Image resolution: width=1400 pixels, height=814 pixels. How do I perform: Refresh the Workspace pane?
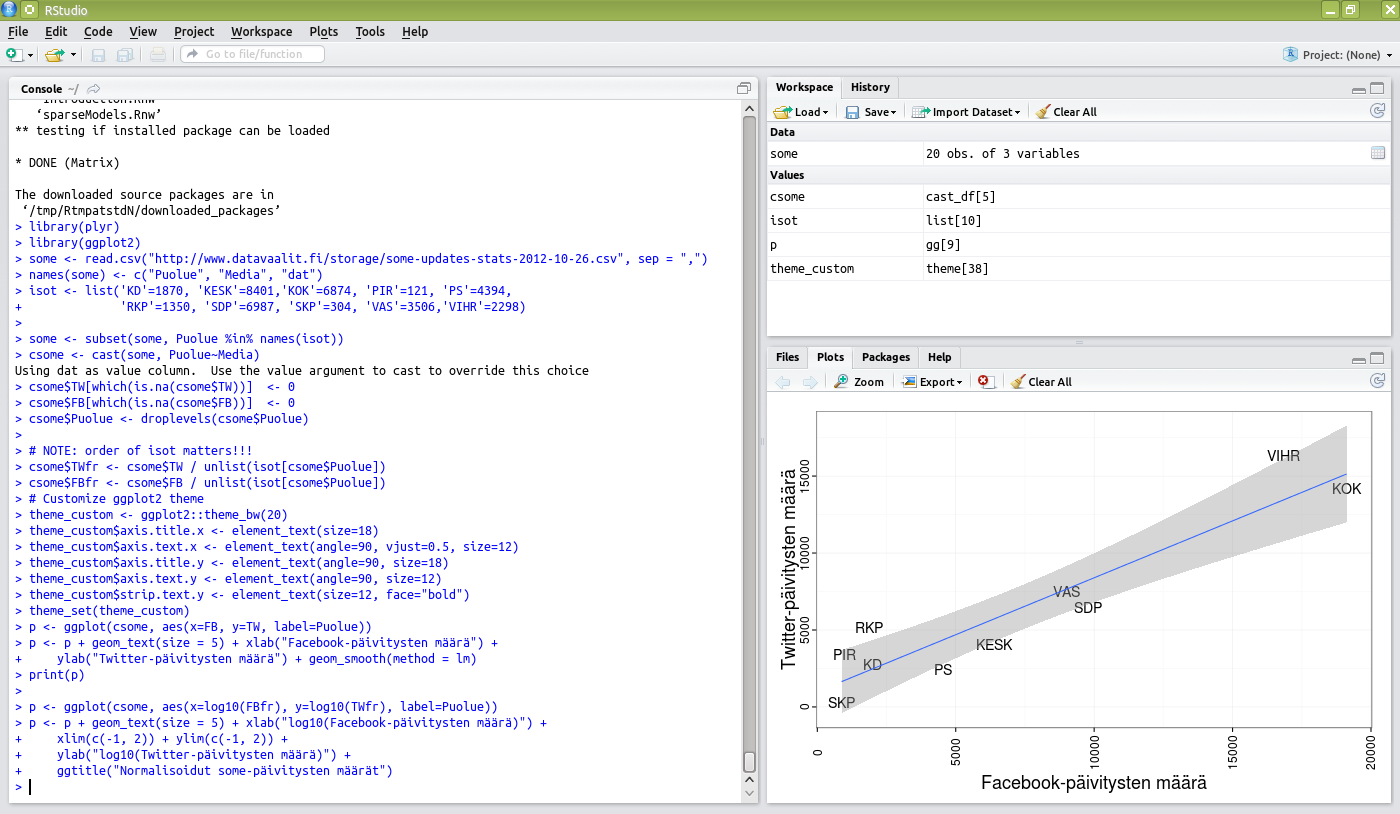[1377, 111]
